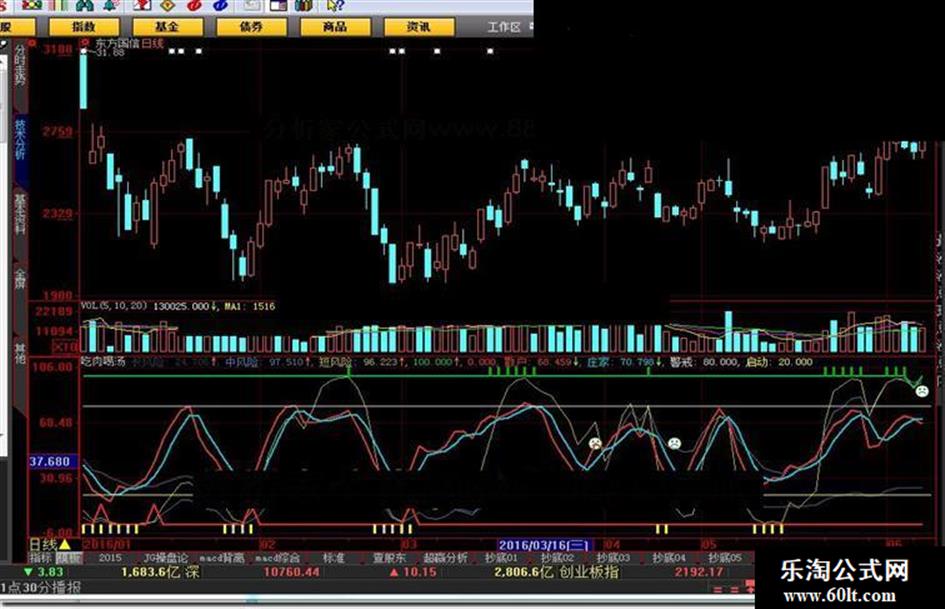Expand the 日线 period triangle selector
Image resolution: width=945 pixels, height=609 pixels.
point(64,544)
